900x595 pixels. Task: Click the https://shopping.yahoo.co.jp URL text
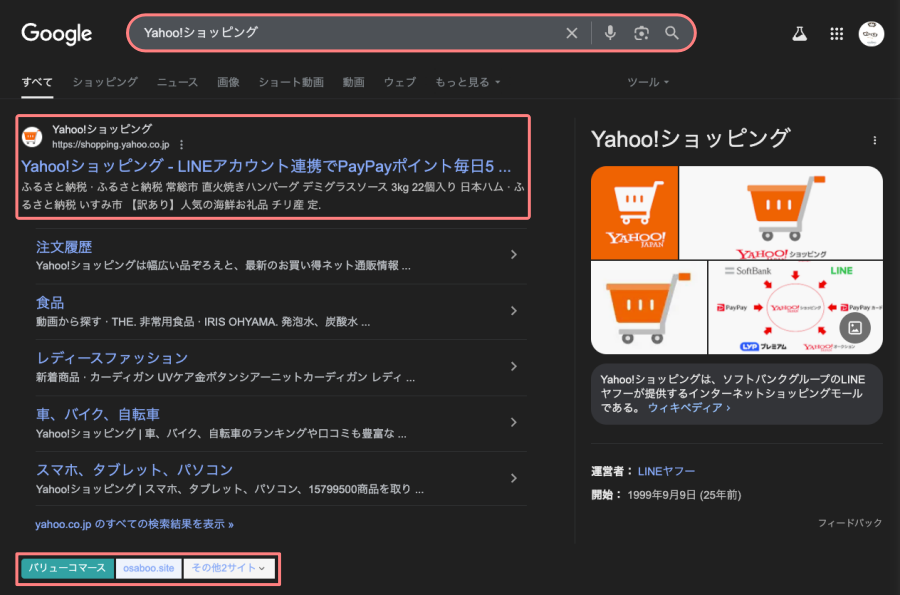pos(111,145)
